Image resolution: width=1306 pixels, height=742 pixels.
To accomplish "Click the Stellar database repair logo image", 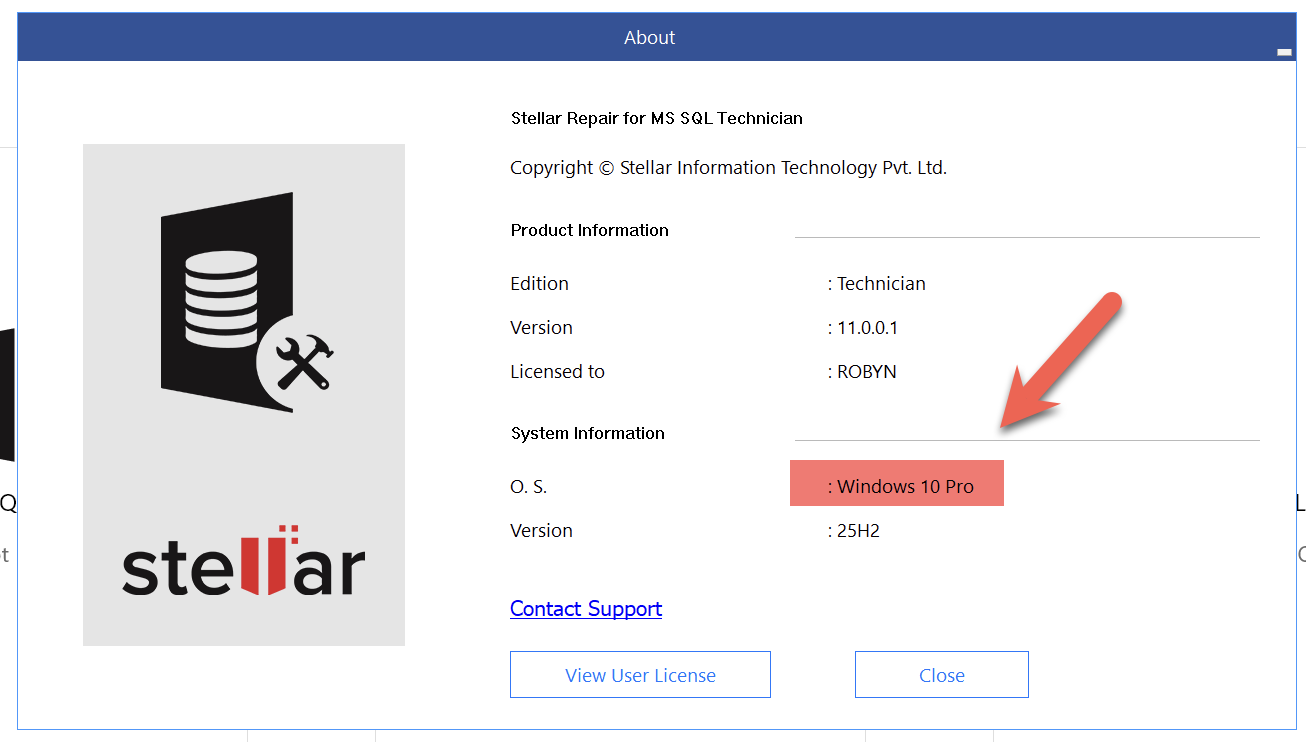I will coord(247,303).
